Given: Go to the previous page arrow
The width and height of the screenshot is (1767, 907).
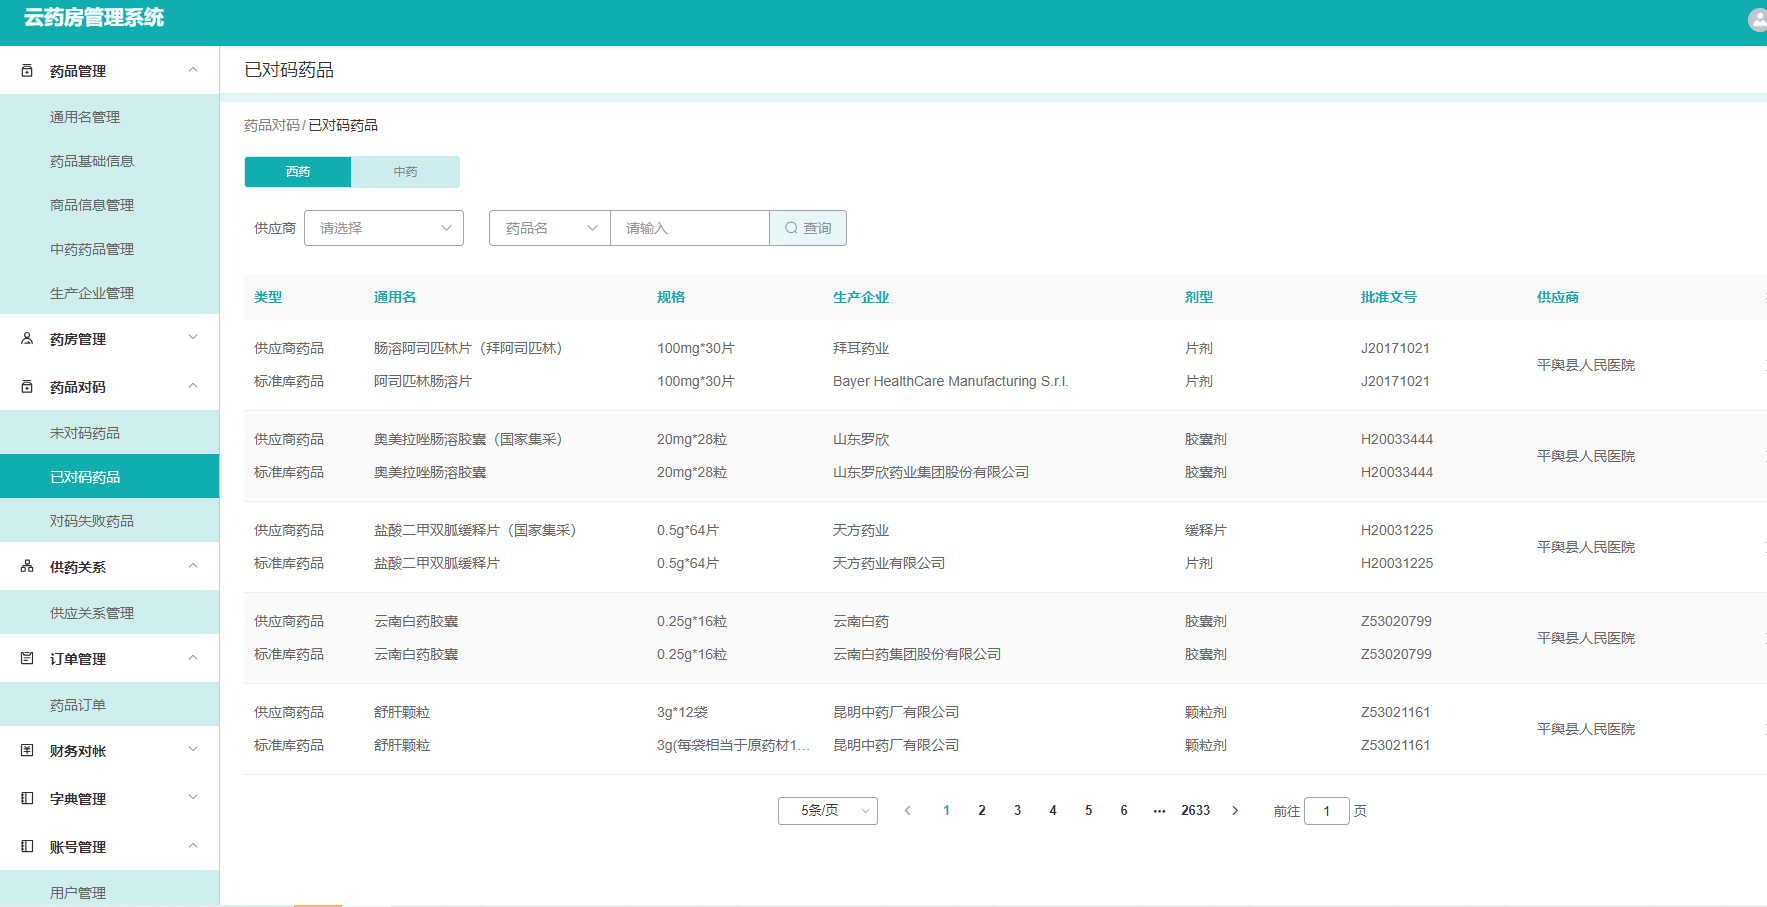Looking at the screenshot, I should (x=908, y=811).
